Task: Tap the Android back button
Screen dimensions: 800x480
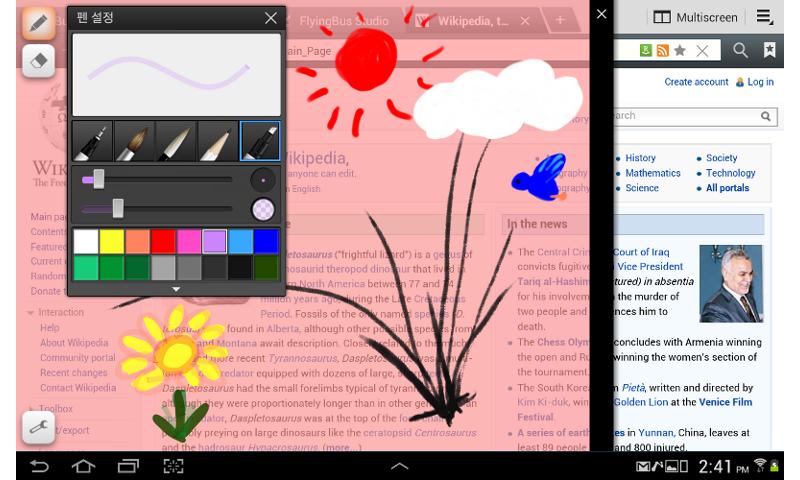Action: [x=39, y=466]
